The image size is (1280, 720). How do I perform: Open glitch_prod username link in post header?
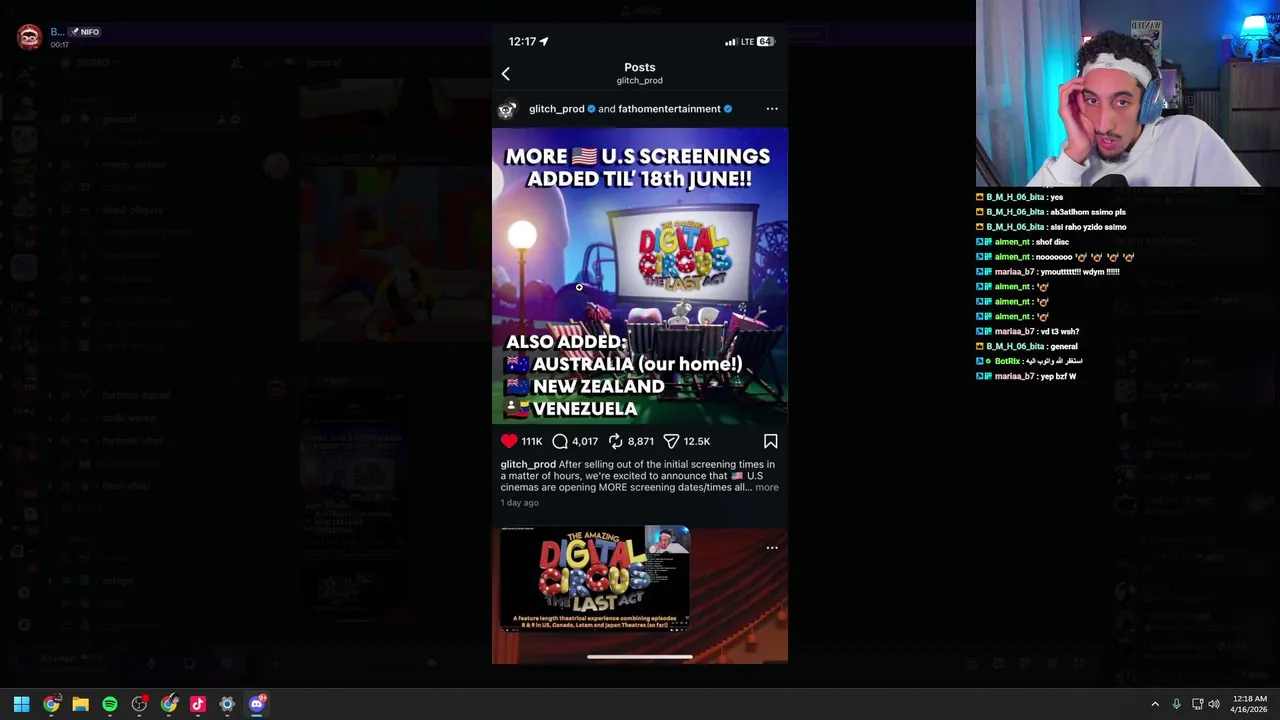556,109
